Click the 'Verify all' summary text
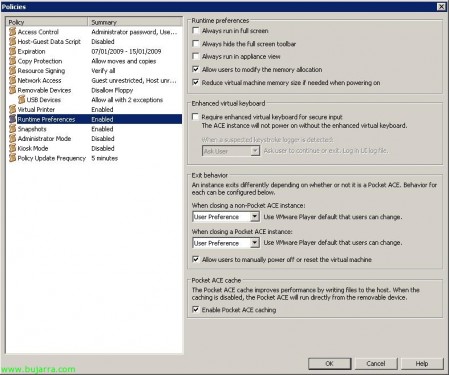The height and width of the screenshot is (375, 449). click(103, 70)
